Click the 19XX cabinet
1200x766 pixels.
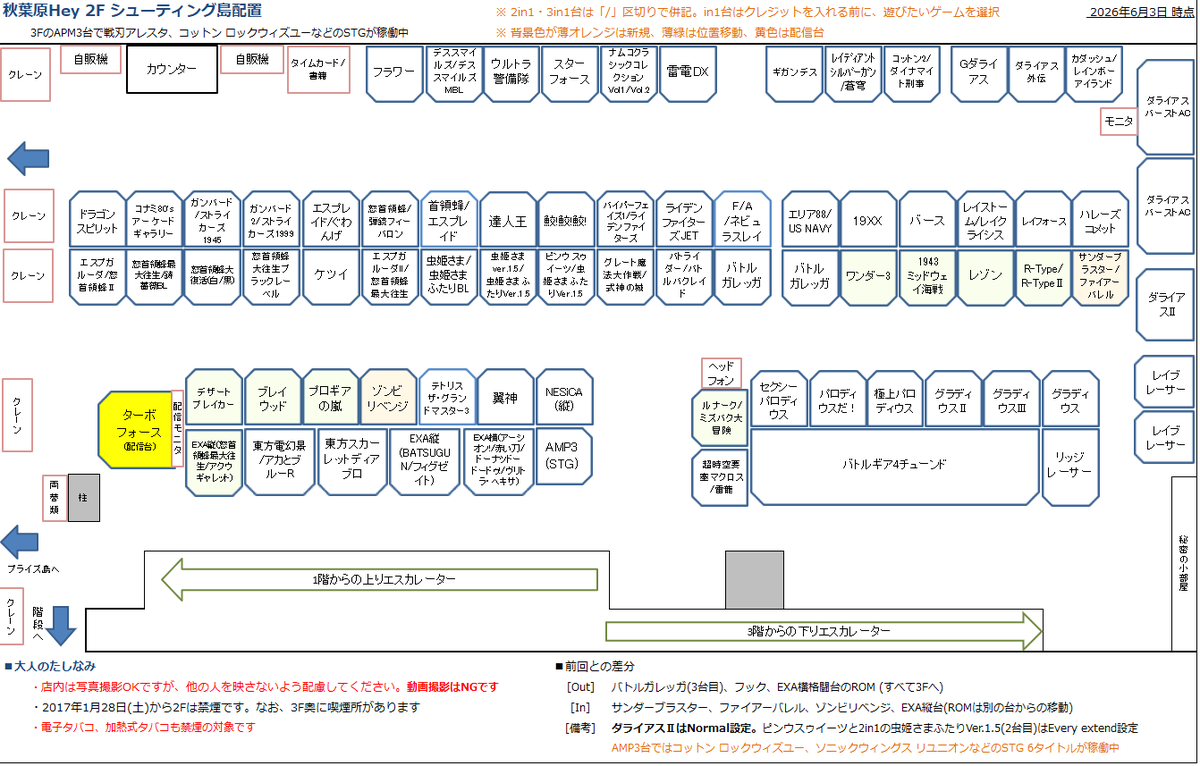[x=868, y=220]
